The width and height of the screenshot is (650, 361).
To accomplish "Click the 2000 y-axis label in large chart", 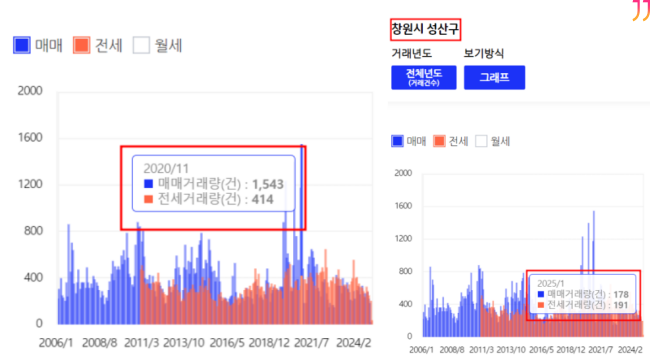I will click(30, 91).
